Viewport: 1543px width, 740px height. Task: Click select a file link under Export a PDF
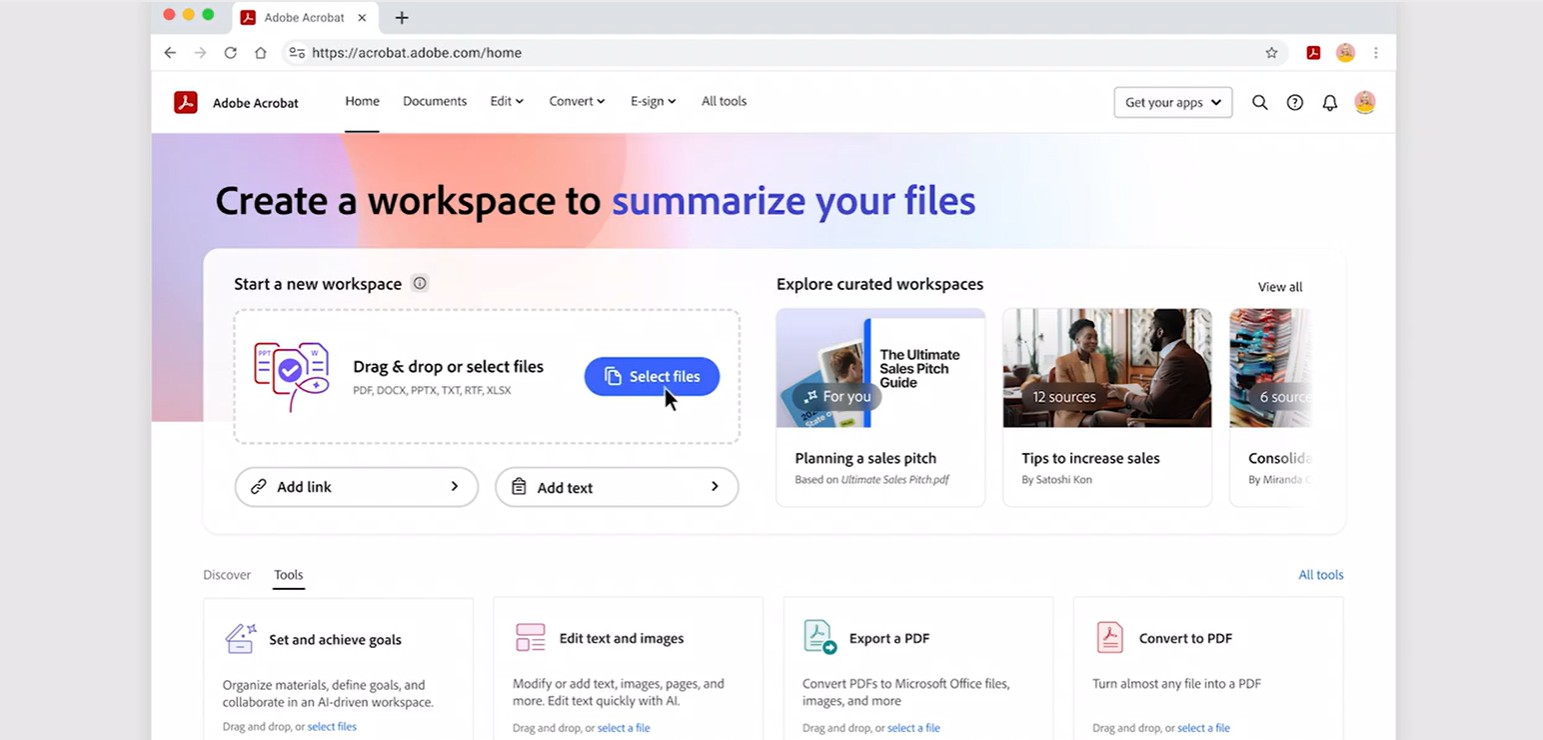[x=914, y=728]
